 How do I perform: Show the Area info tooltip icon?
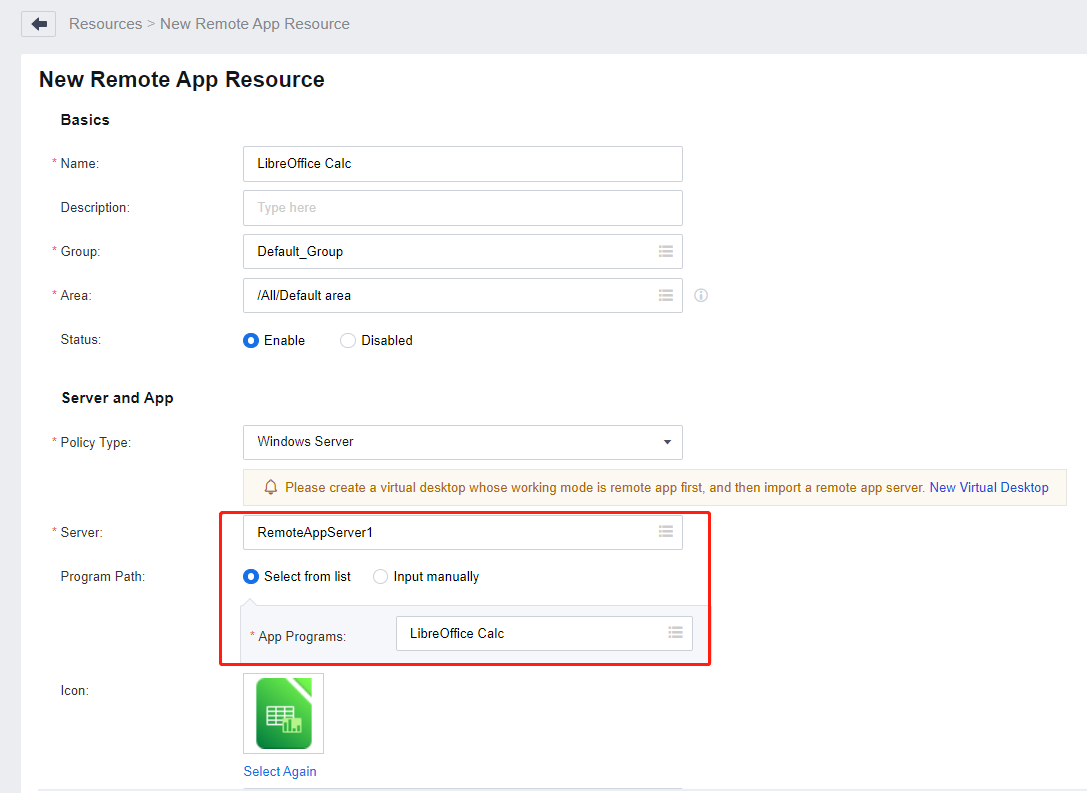click(701, 295)
